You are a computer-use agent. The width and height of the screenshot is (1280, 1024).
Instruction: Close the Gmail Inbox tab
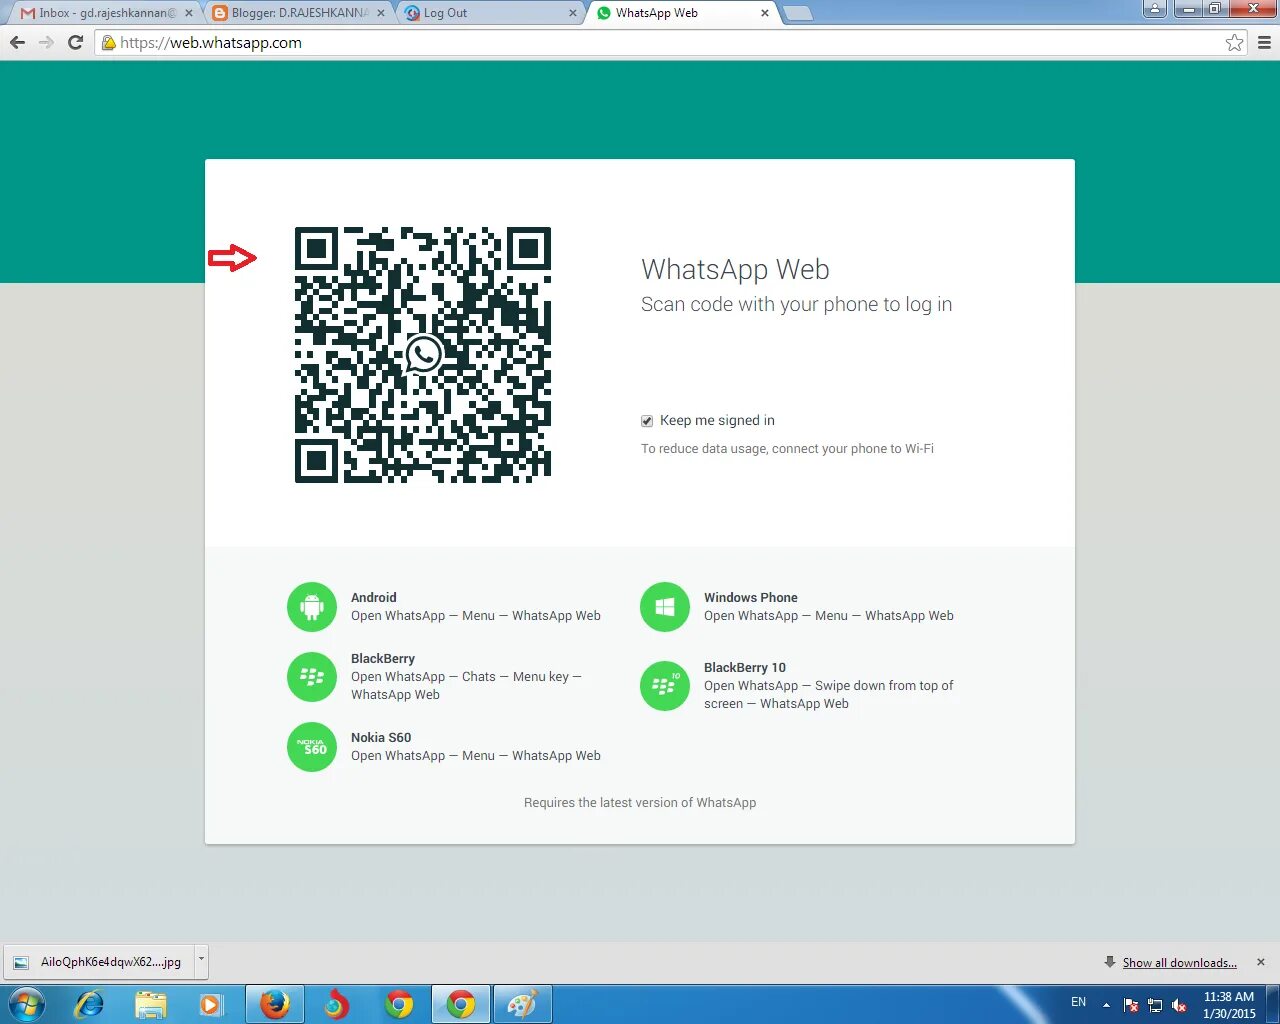point(188,13)
